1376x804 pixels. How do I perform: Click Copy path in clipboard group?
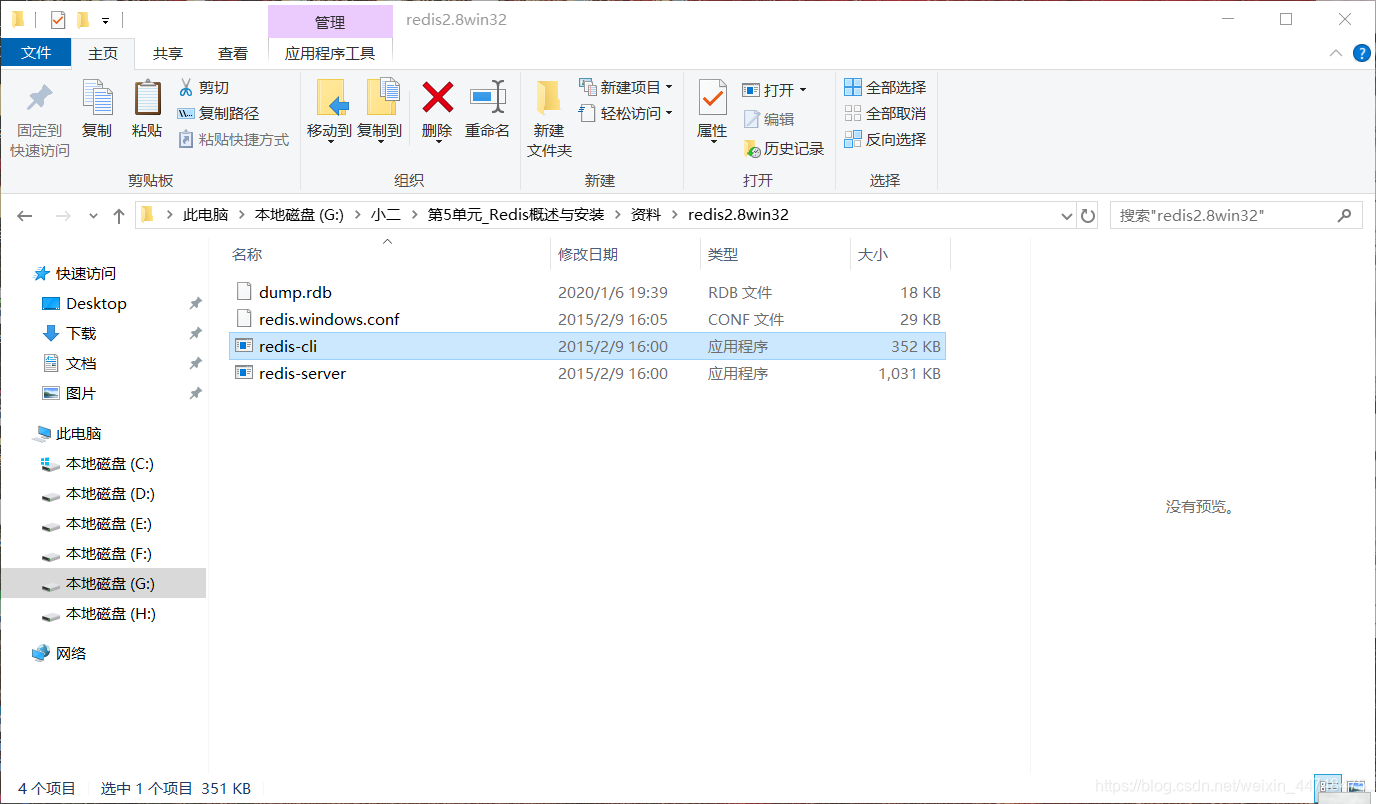218,114
